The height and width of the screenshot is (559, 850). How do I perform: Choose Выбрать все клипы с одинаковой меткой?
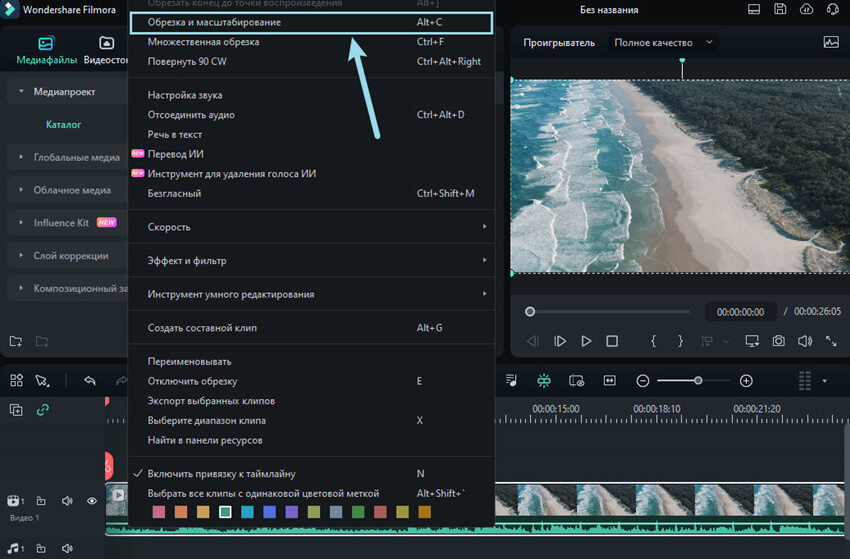point(311,493)
